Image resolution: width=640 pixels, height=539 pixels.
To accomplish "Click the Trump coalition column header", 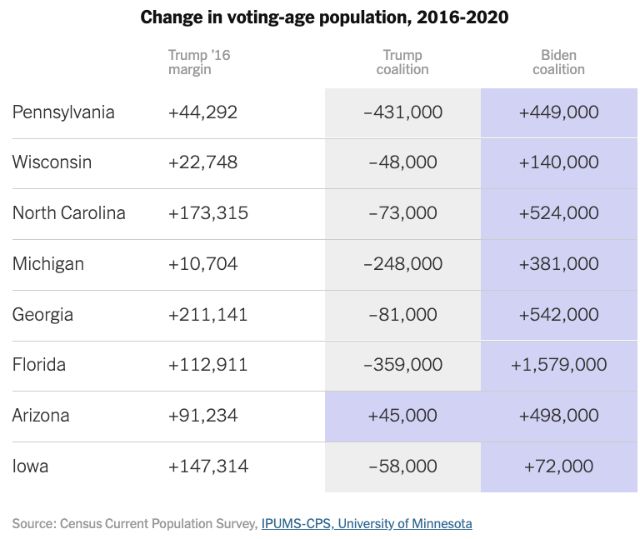I will tap(402, 62).
